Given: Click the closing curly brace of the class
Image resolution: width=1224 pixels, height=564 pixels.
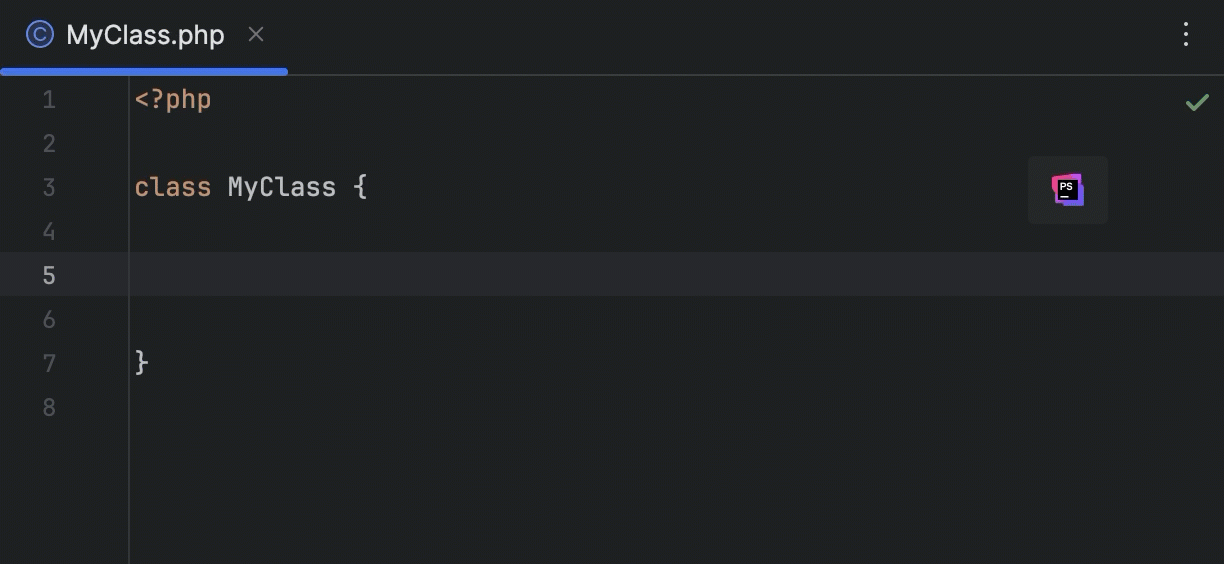Looking at the screenshot, I should [x=141, y=363].
